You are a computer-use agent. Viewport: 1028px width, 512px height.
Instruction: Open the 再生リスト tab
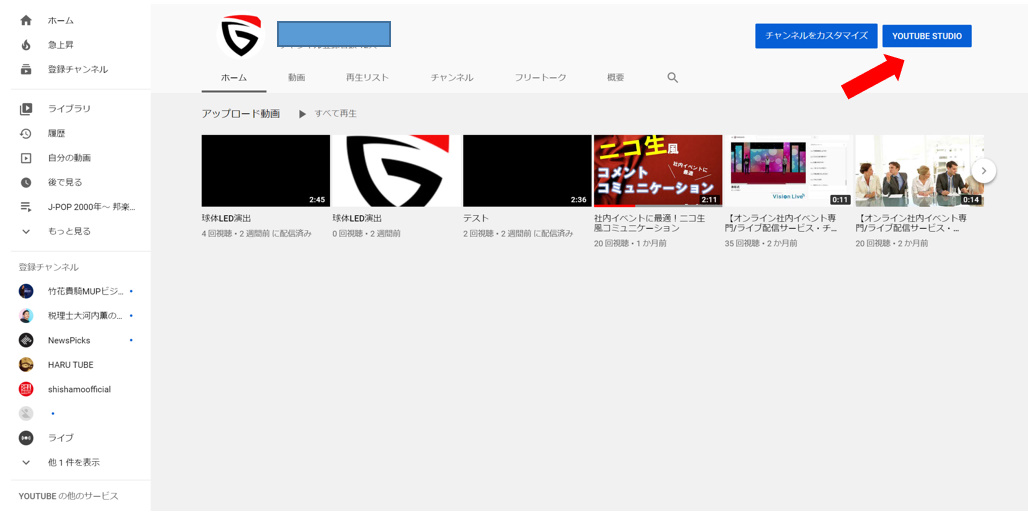[367, 77]
